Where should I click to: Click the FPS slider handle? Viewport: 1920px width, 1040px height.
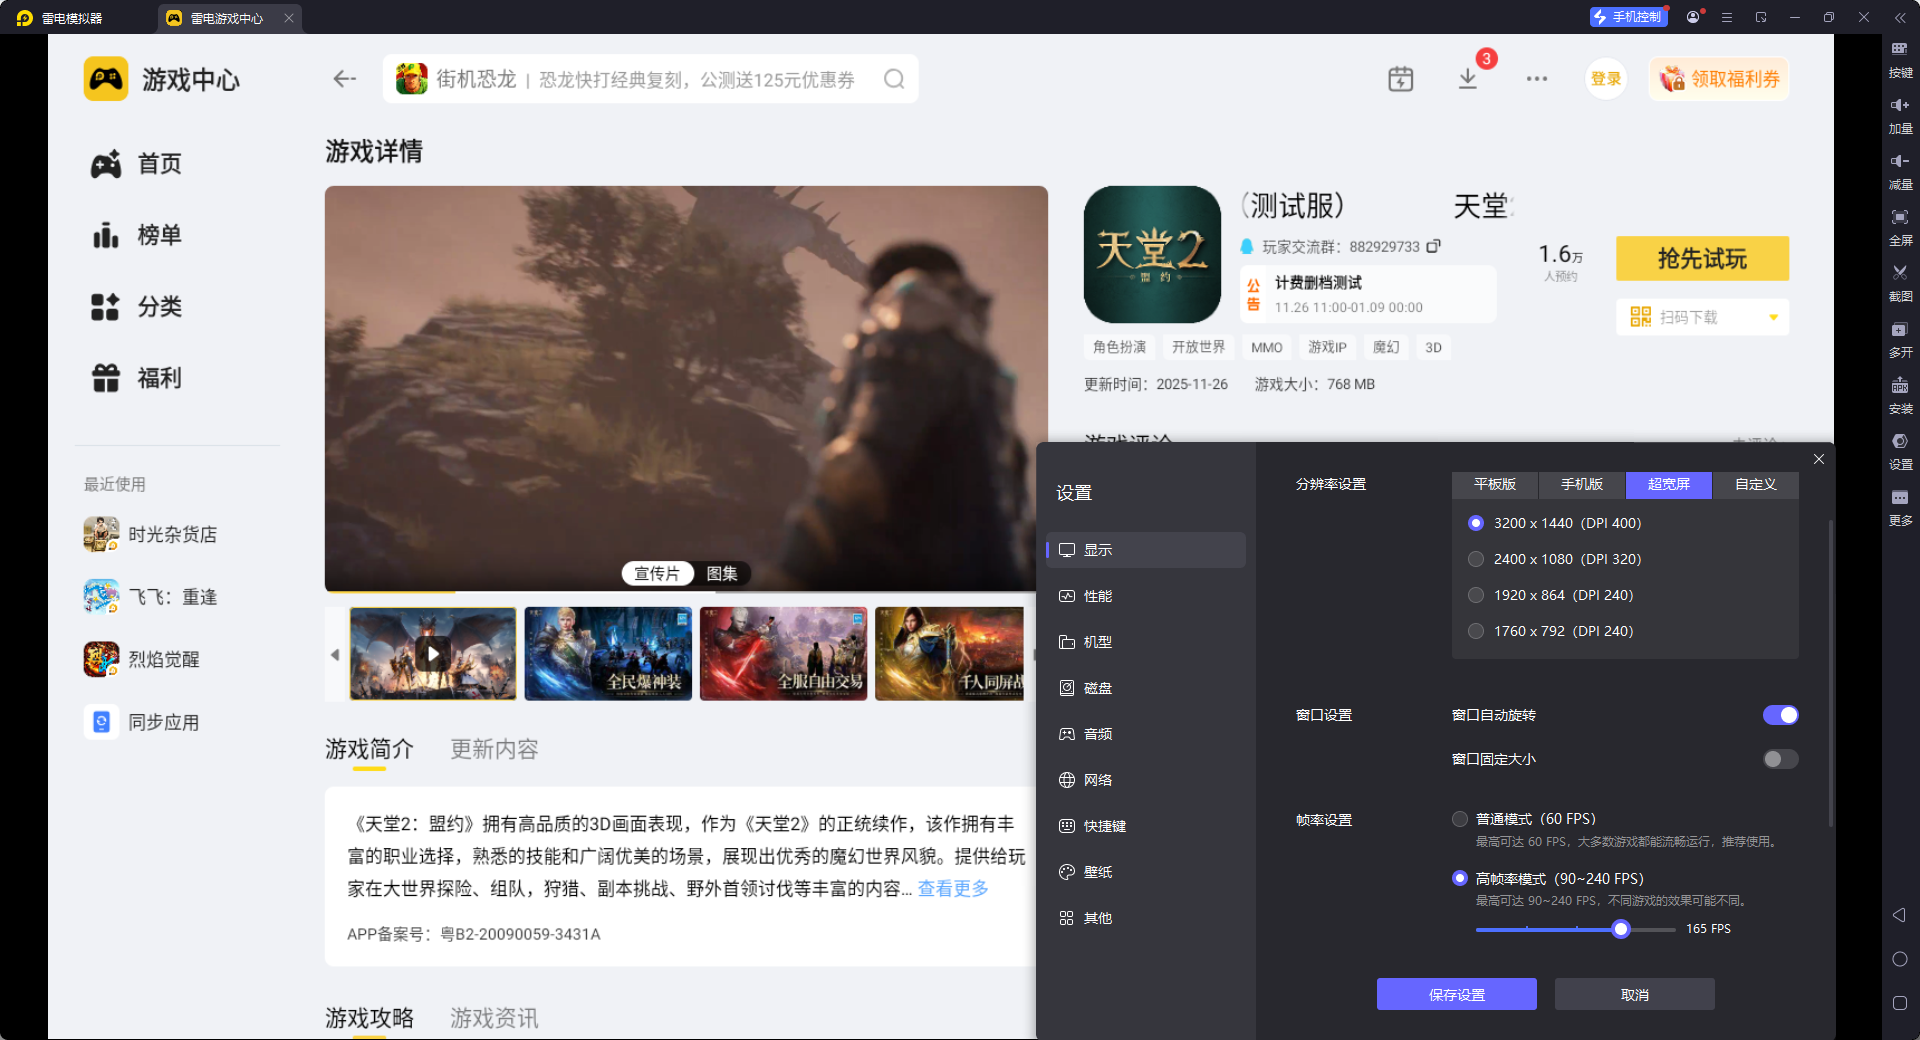tap(1621, 929)
